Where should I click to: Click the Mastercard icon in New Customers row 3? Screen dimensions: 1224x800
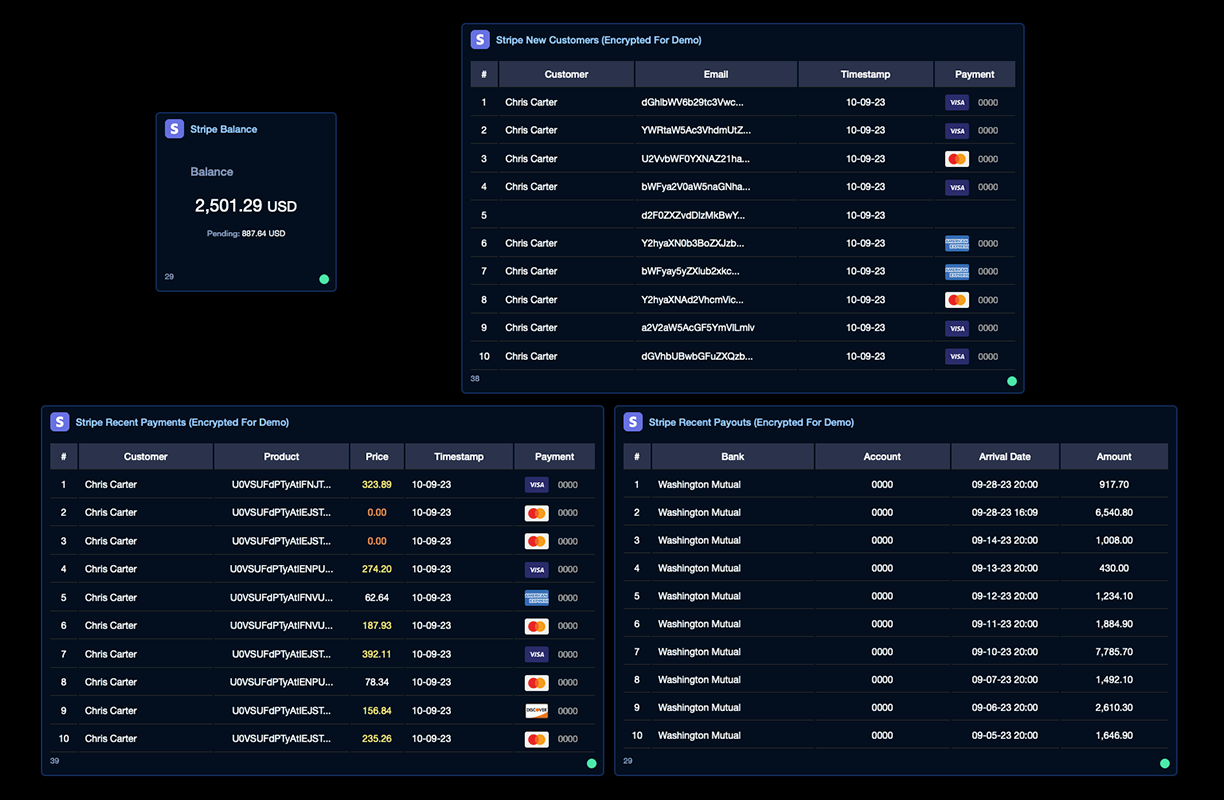tap(957, 159)
